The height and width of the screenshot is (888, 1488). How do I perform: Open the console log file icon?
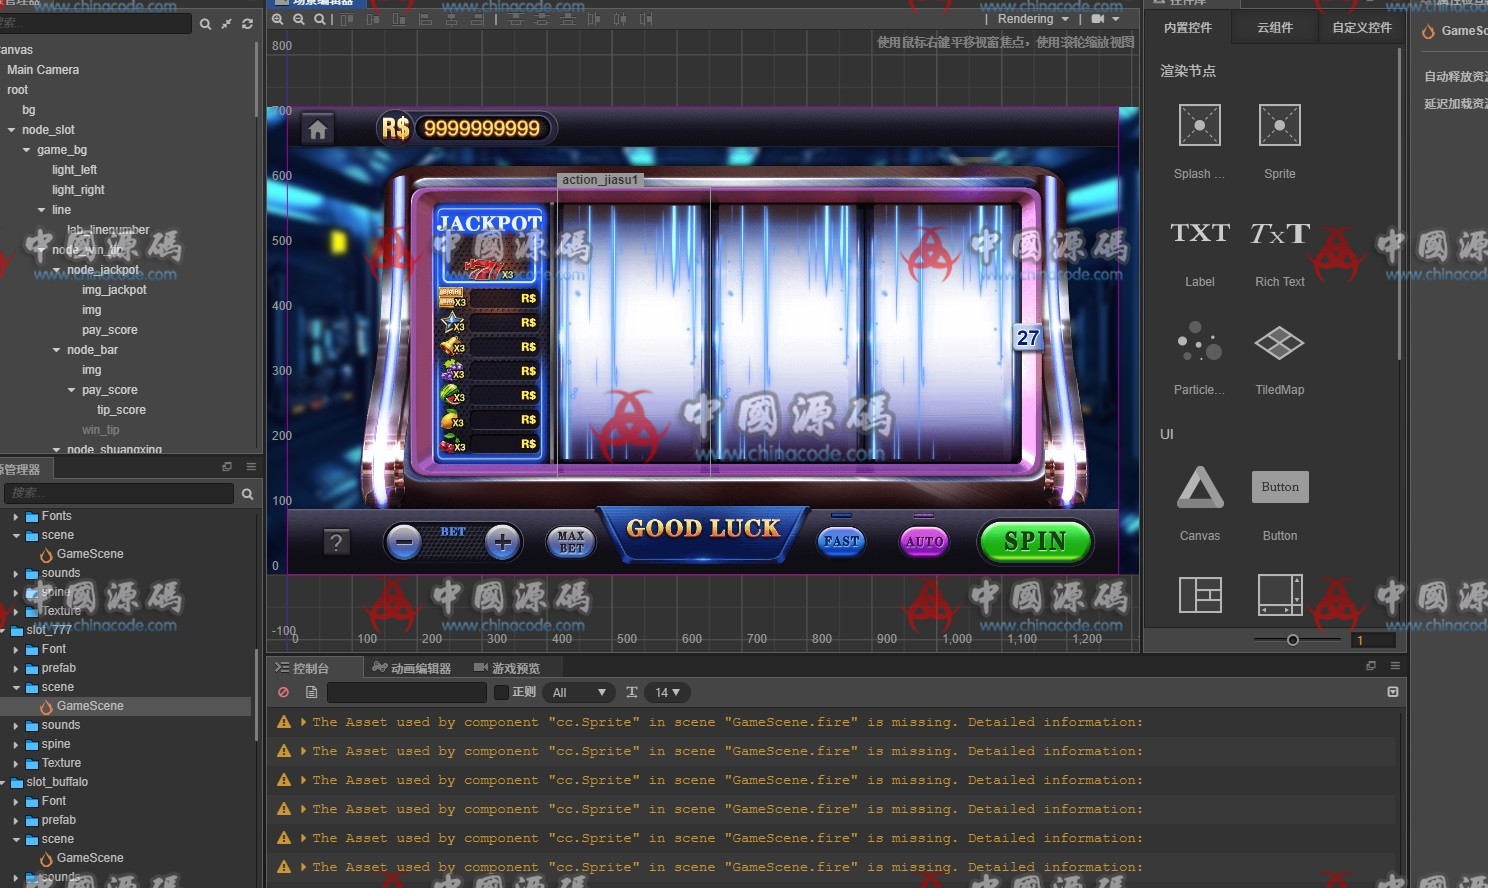(311, 692)
